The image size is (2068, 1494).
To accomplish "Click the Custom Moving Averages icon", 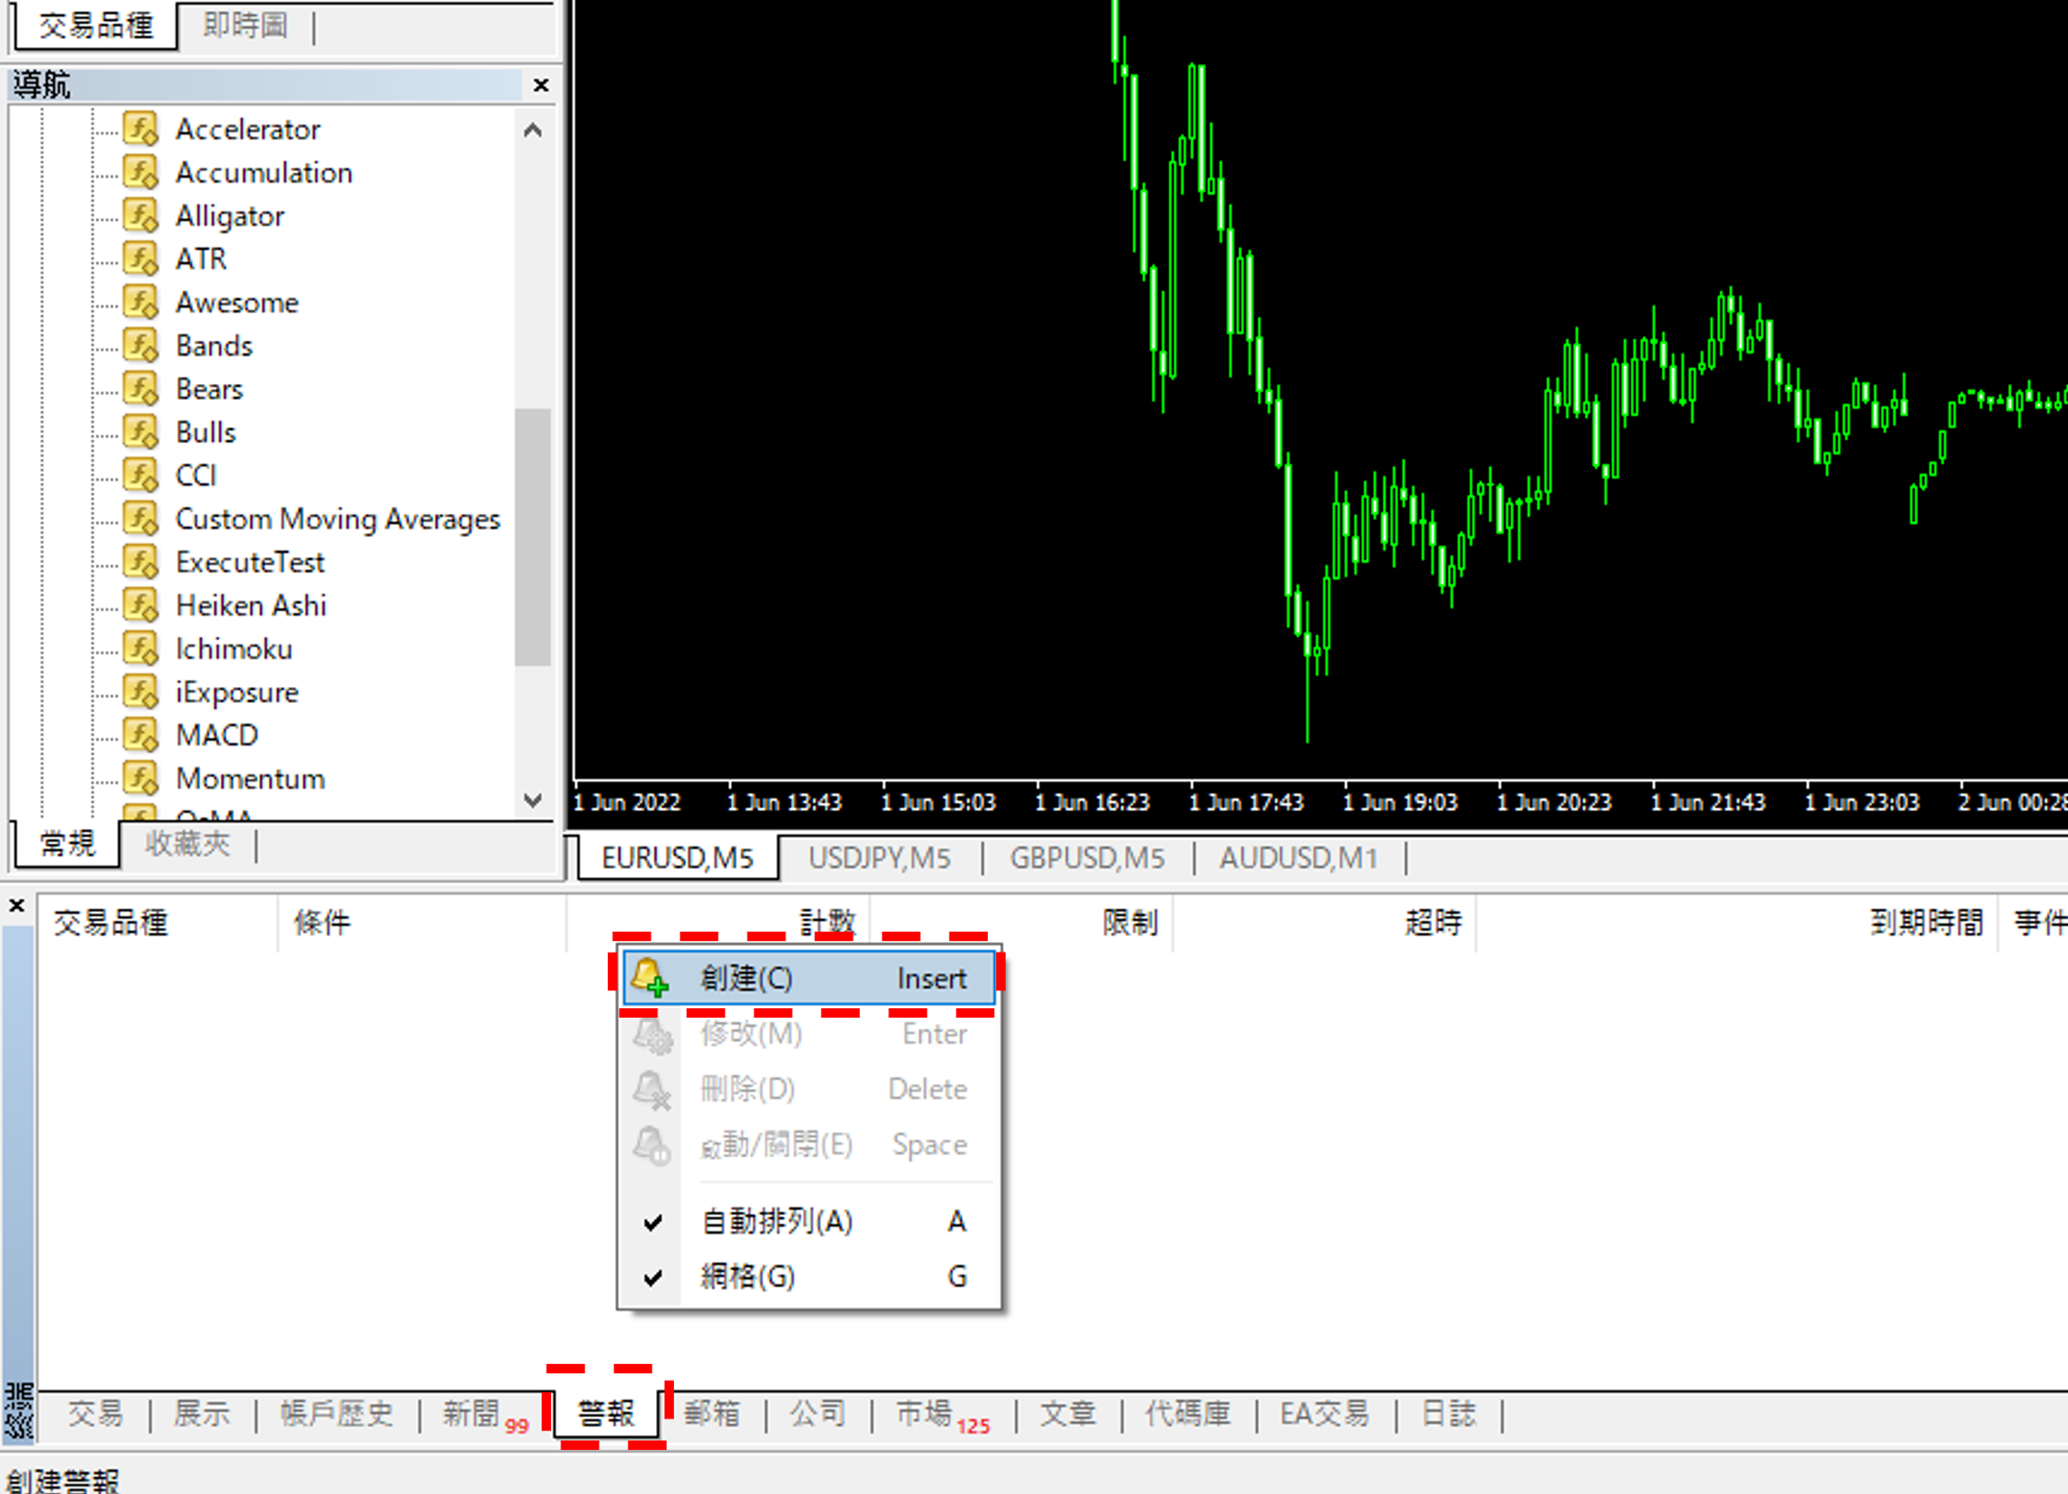I will (x=141, y=519).
